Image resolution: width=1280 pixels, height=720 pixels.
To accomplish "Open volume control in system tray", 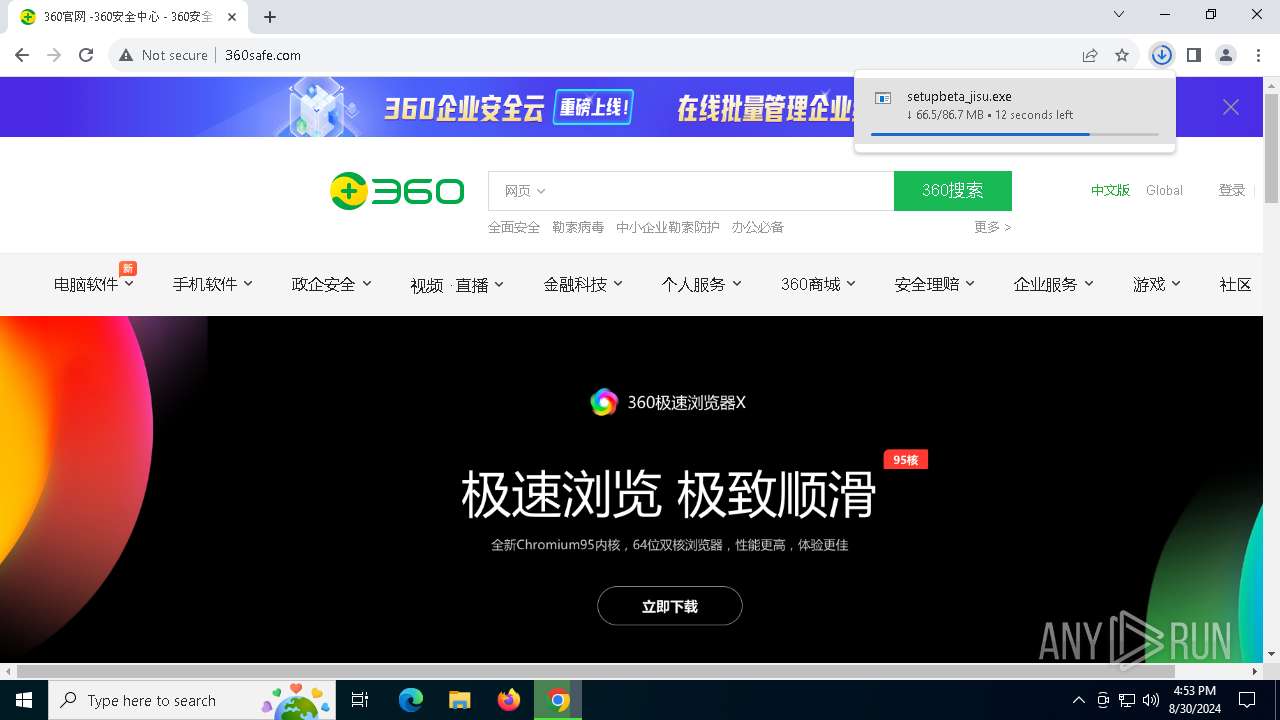I will click(x=1151, y=700).
